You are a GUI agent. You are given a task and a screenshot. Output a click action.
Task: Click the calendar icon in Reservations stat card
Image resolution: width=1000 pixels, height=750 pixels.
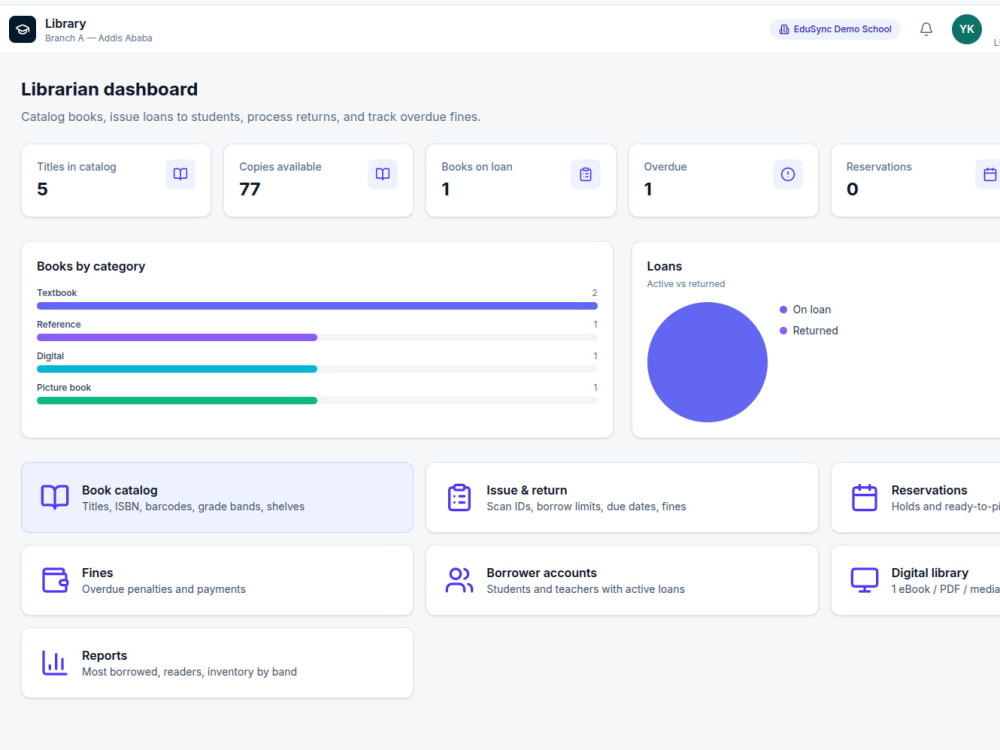point(989,174)
